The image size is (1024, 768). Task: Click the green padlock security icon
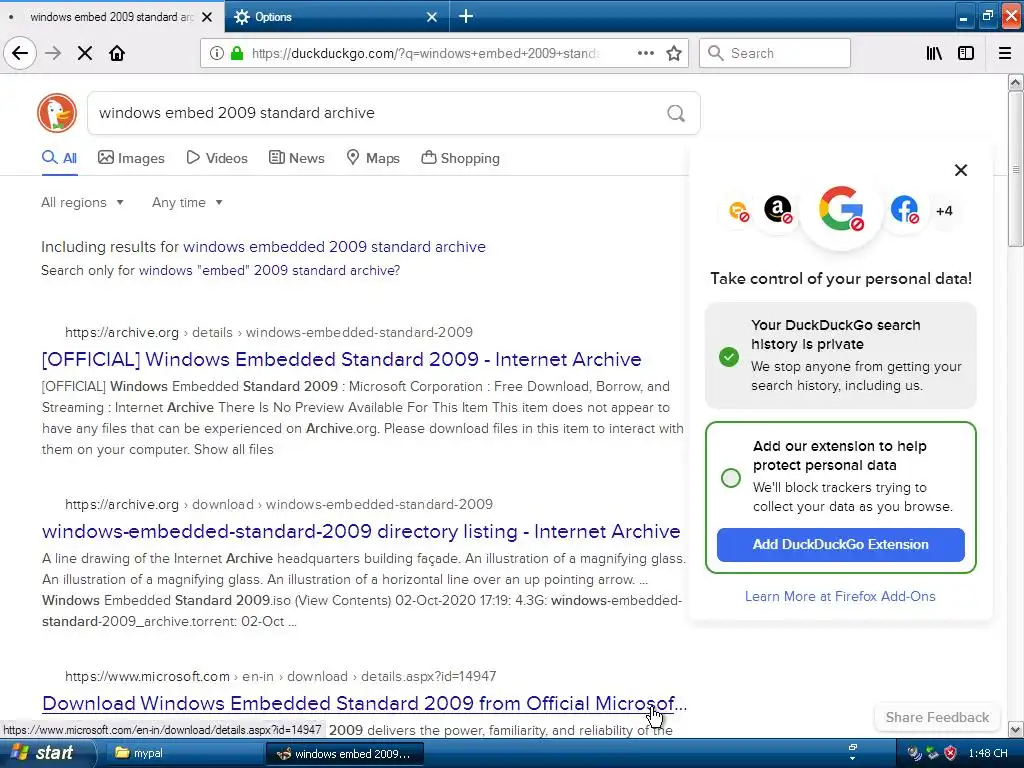point(237,53)
